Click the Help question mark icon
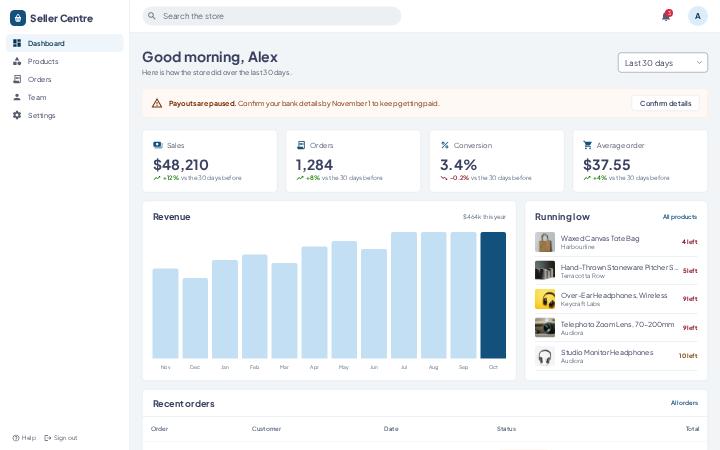 tap(16, 438)
